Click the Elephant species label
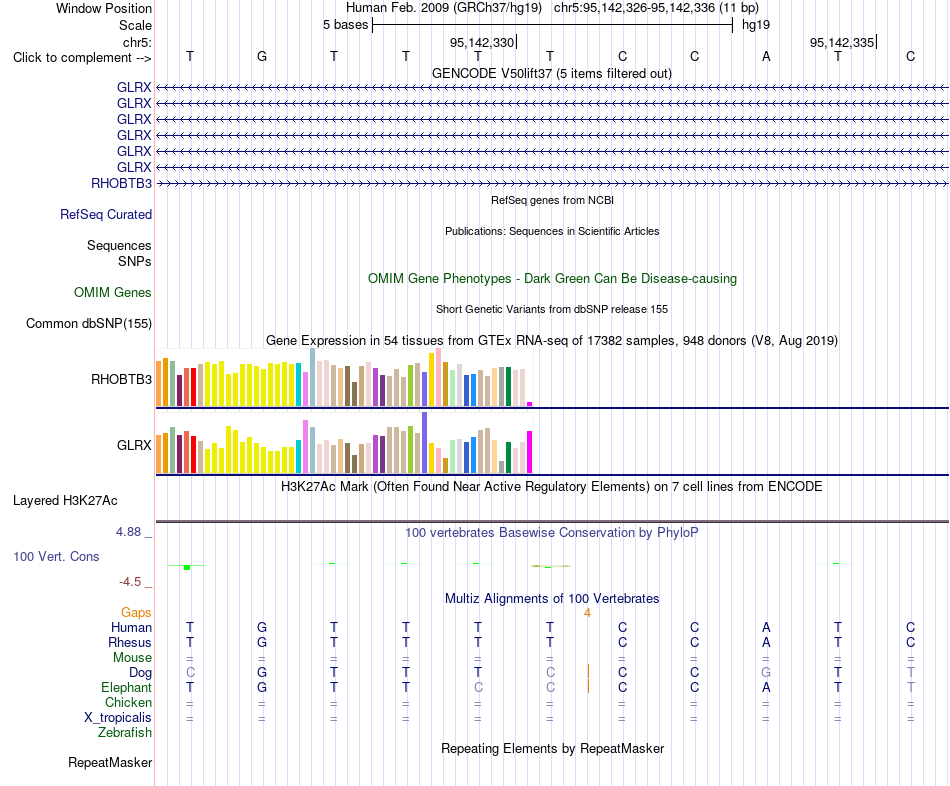 [127, 687]
